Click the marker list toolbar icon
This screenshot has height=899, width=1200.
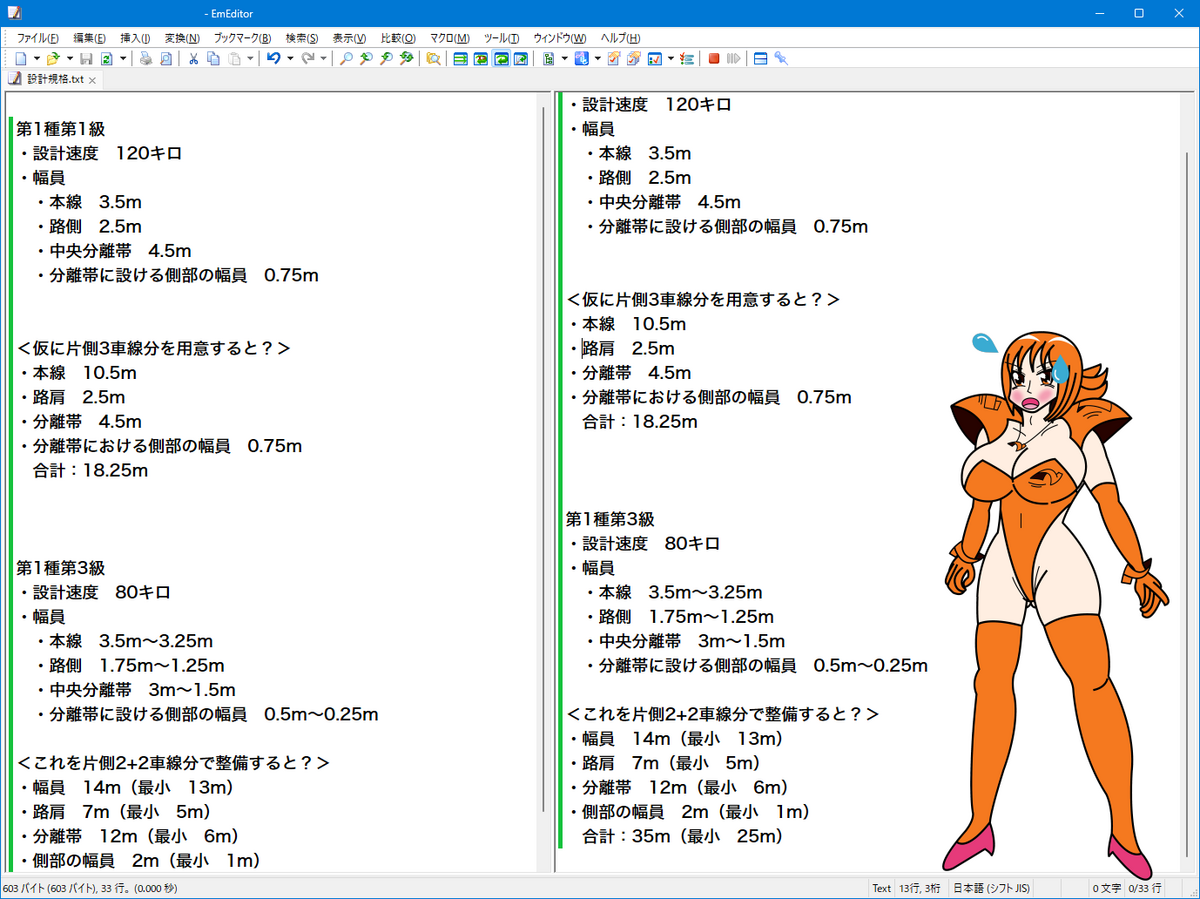[581, 59]
